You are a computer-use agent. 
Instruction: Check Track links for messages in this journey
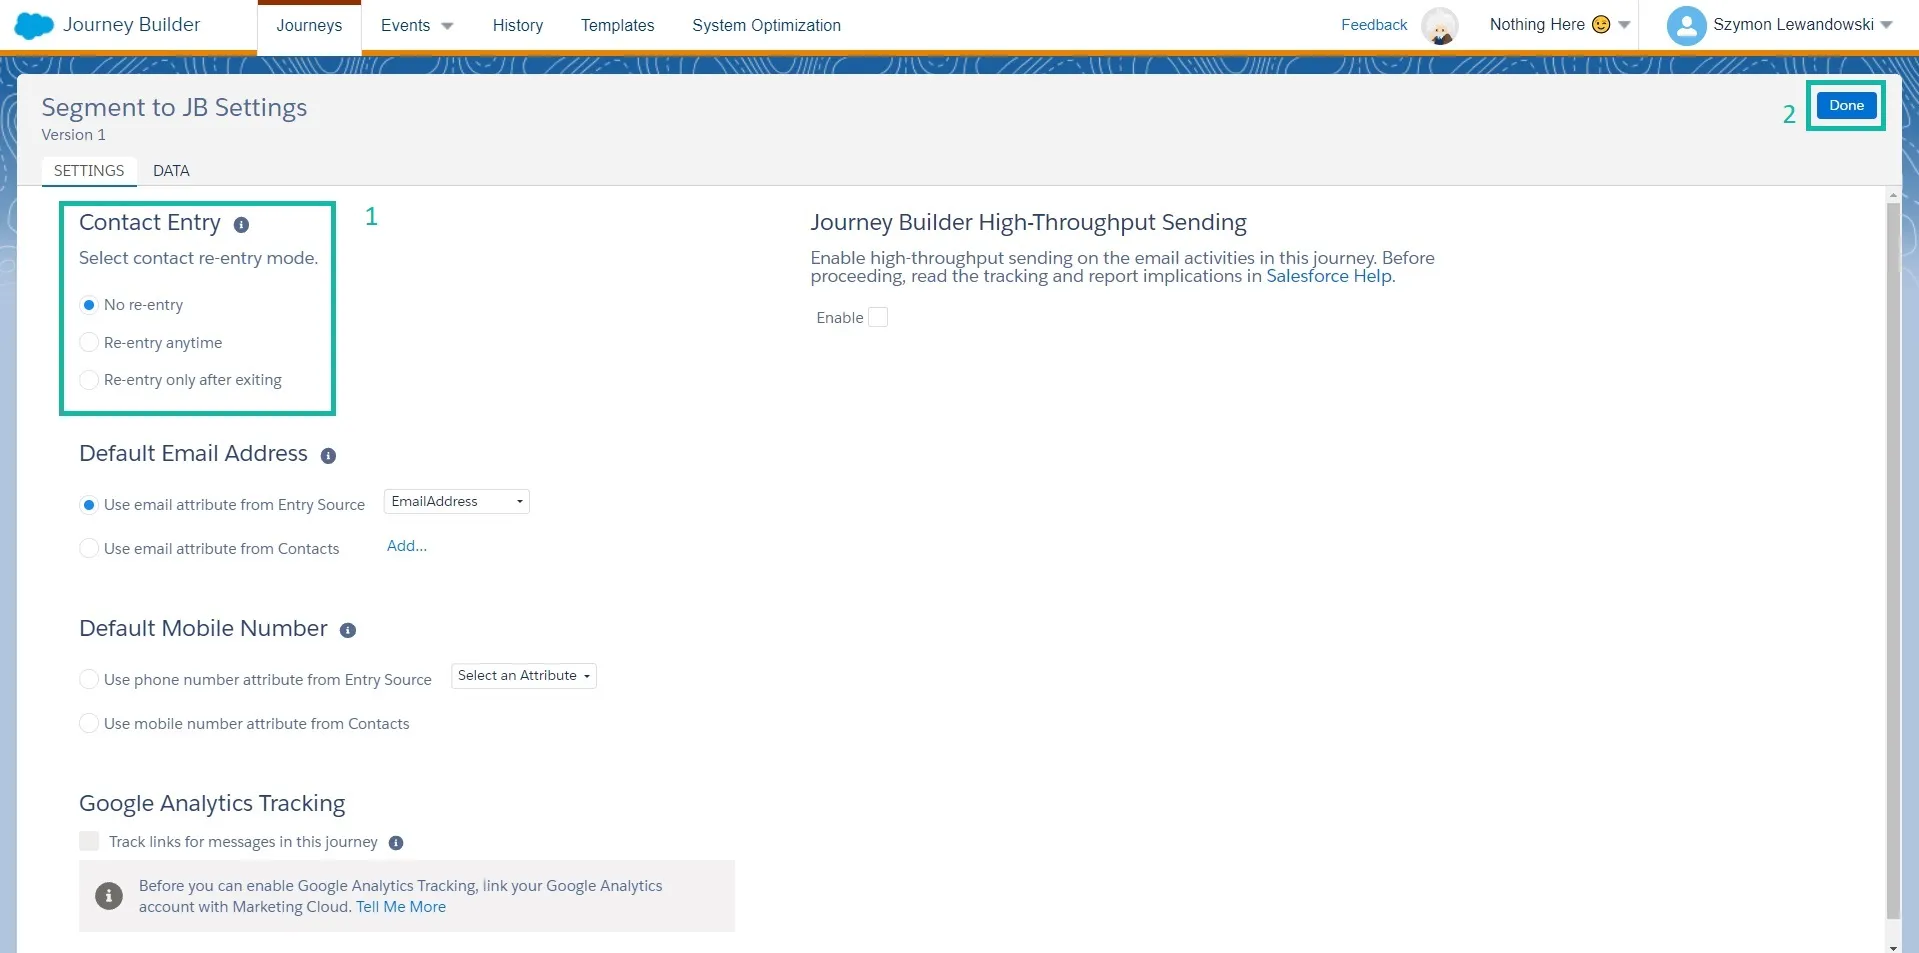tap(89, 841)
